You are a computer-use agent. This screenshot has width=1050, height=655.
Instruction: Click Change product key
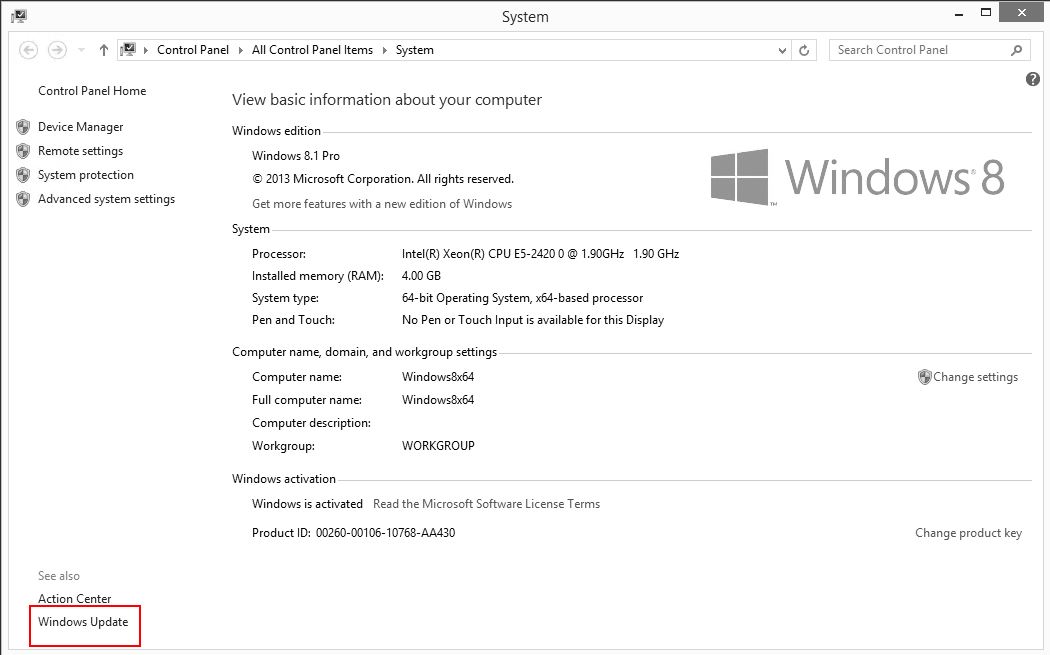[x=968, y=533]
